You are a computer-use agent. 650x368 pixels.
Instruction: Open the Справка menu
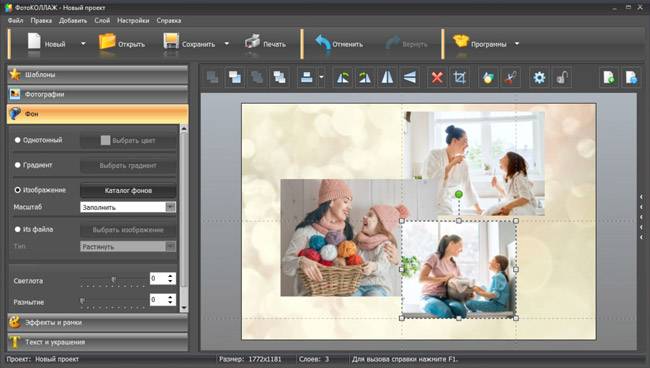point(169,20)
